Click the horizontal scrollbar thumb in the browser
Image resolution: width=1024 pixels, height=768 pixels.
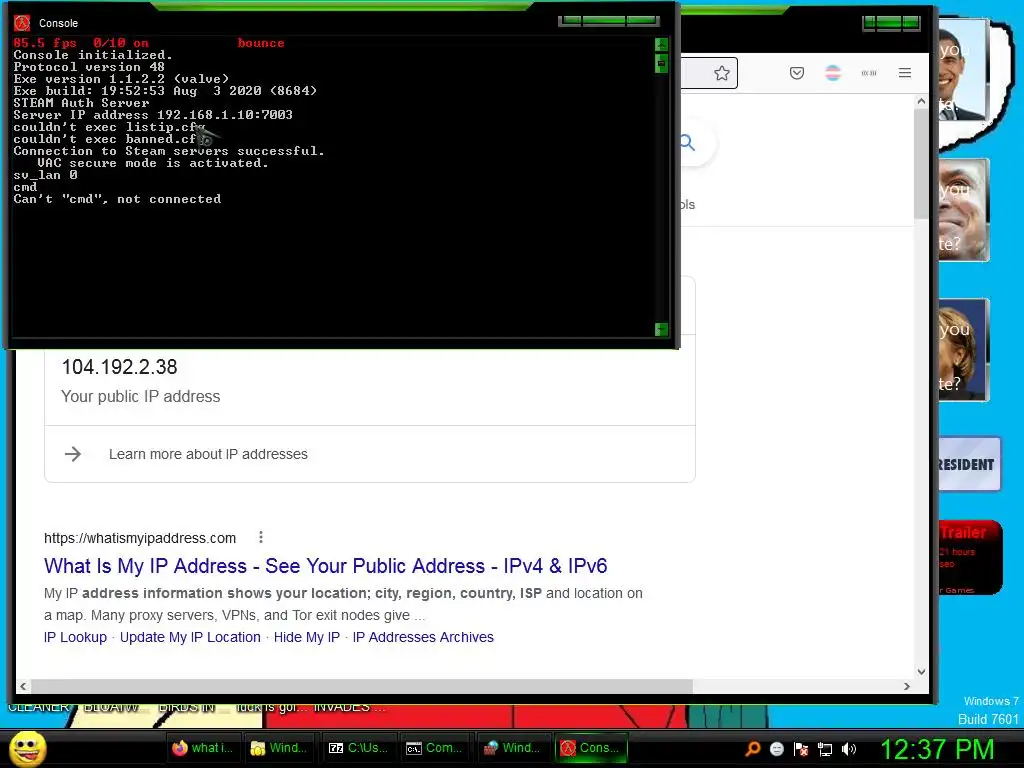(x=362, y=686)
